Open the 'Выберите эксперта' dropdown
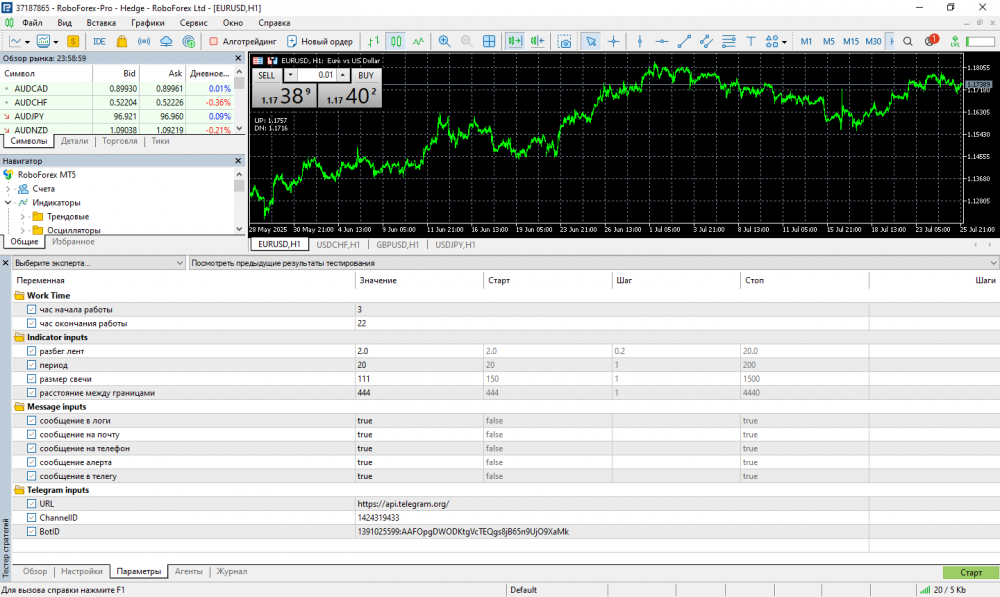This screenshot has height=597, width=1000. (97, 264)
